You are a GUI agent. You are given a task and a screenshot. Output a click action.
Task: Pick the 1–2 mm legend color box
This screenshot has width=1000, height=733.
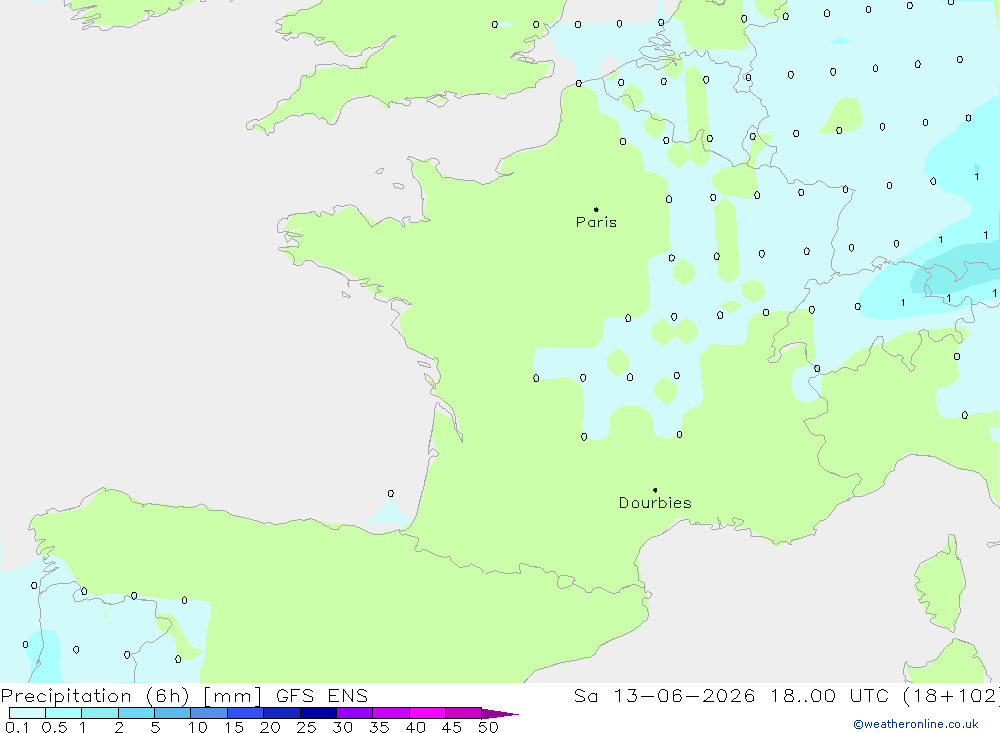(x=100, y=713)
